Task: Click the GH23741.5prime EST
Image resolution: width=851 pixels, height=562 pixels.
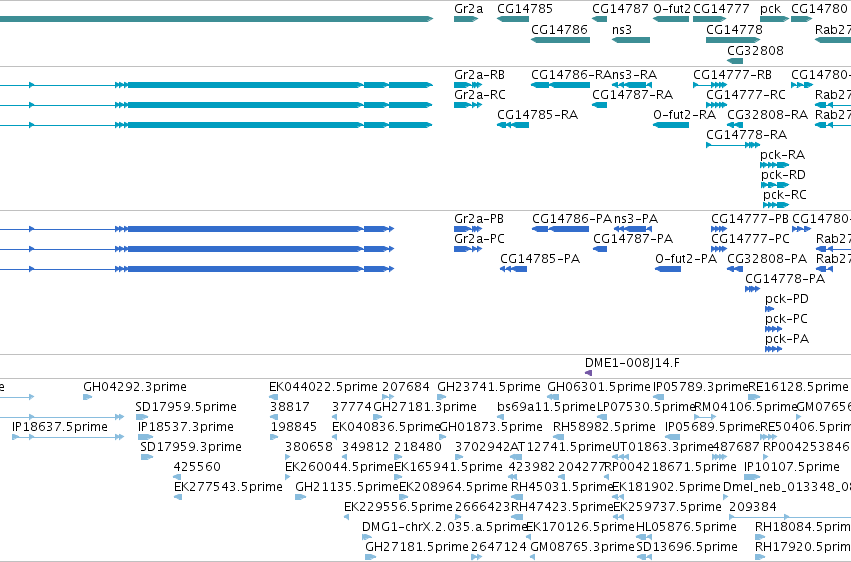Action: click(x=441, y=397)
